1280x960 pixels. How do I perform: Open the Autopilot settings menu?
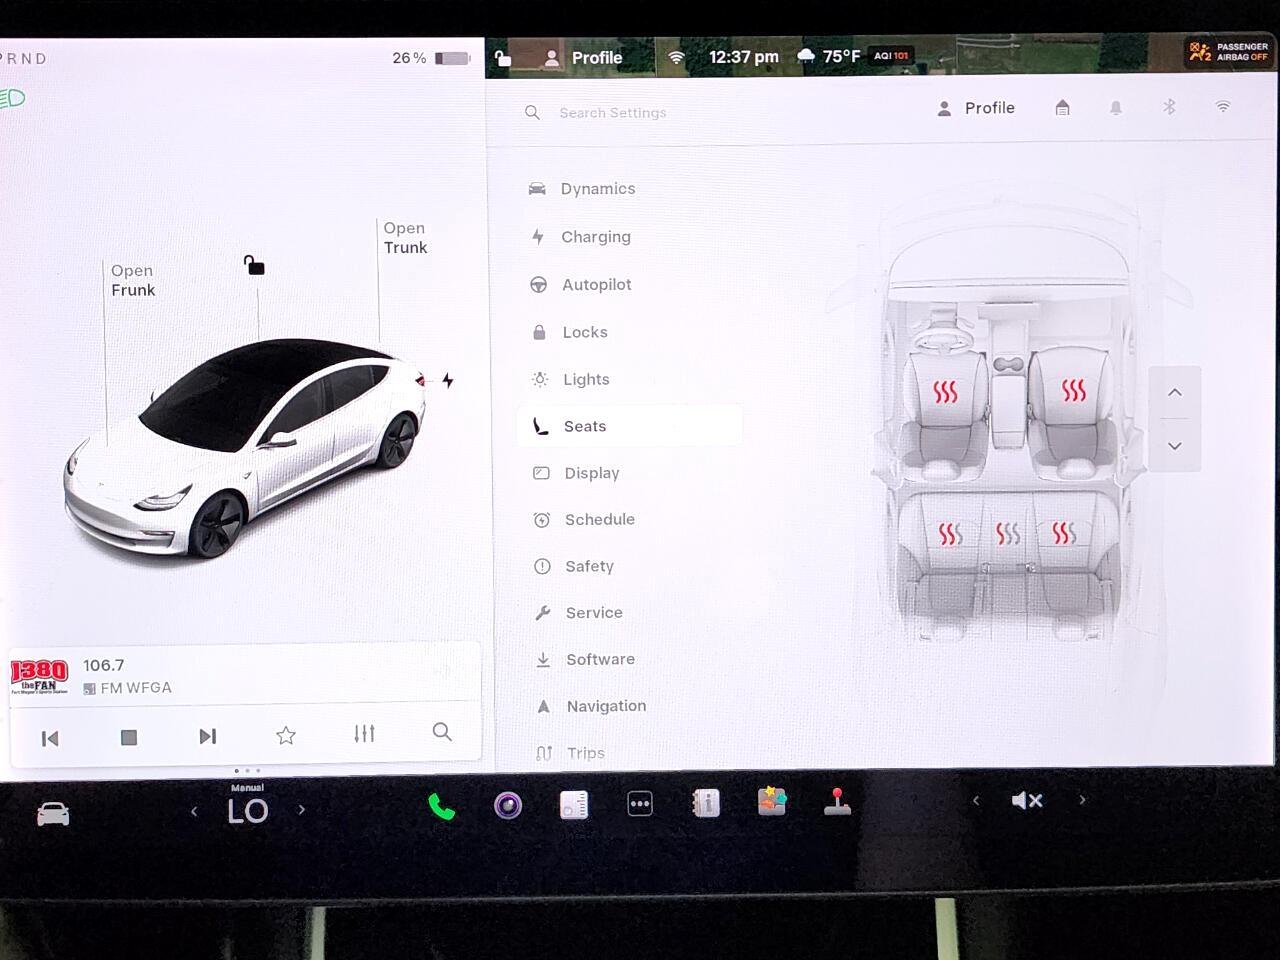tap(581, 284)
